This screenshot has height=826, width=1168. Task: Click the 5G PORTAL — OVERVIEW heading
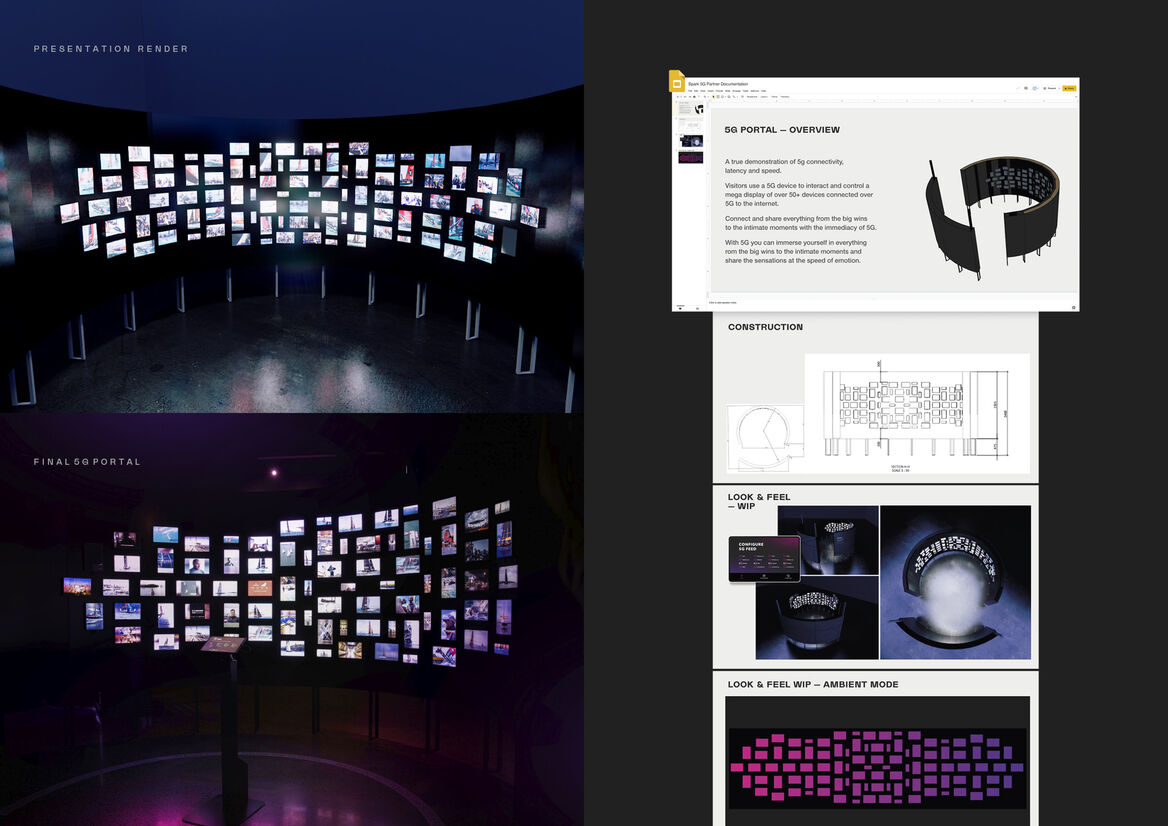pyautogui.click(x=782, y=130)
